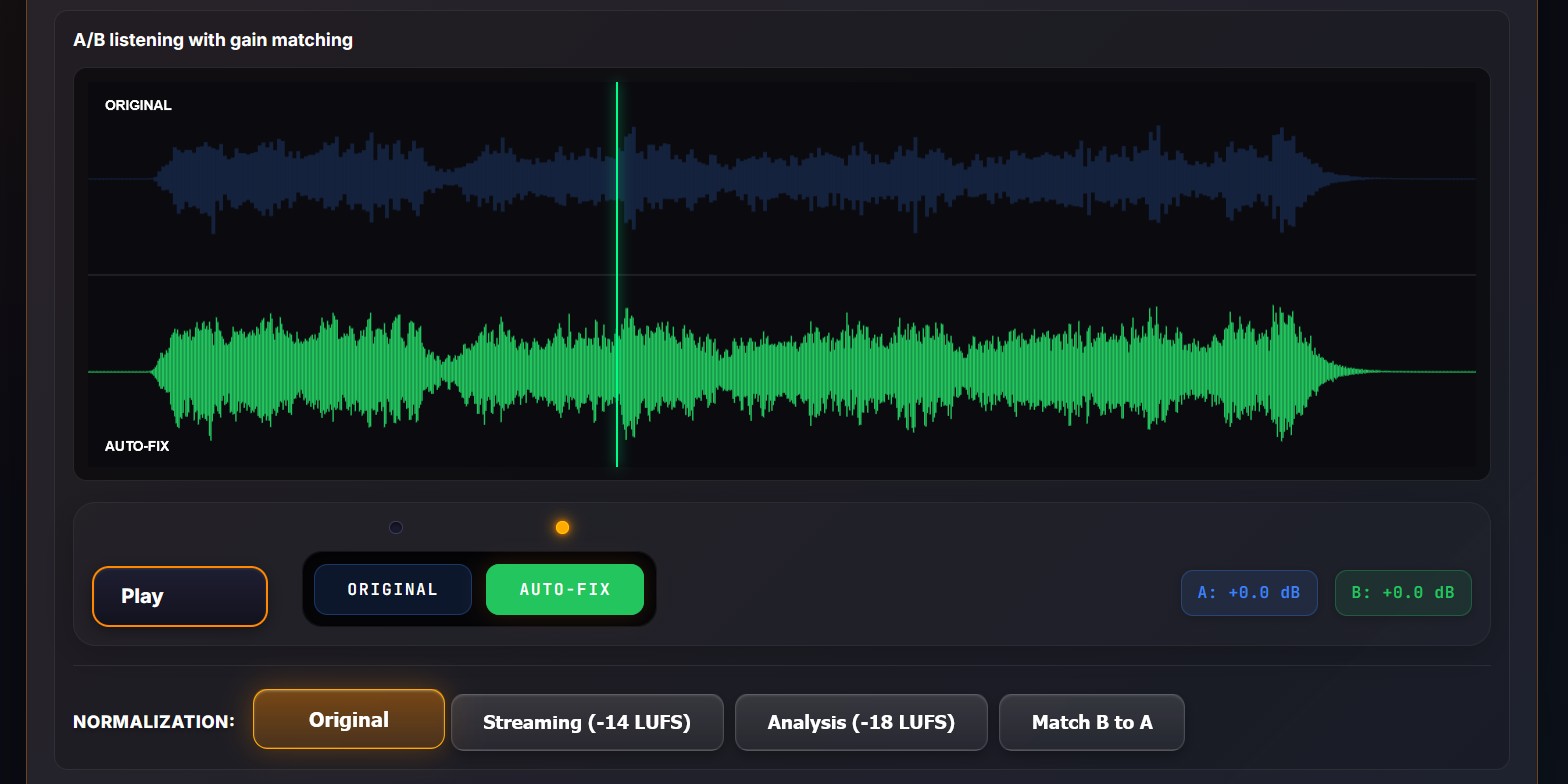Click the Match B to A button
Image resolution: width=1568 pixels, height=784 pixels.
click(1092, 722)
